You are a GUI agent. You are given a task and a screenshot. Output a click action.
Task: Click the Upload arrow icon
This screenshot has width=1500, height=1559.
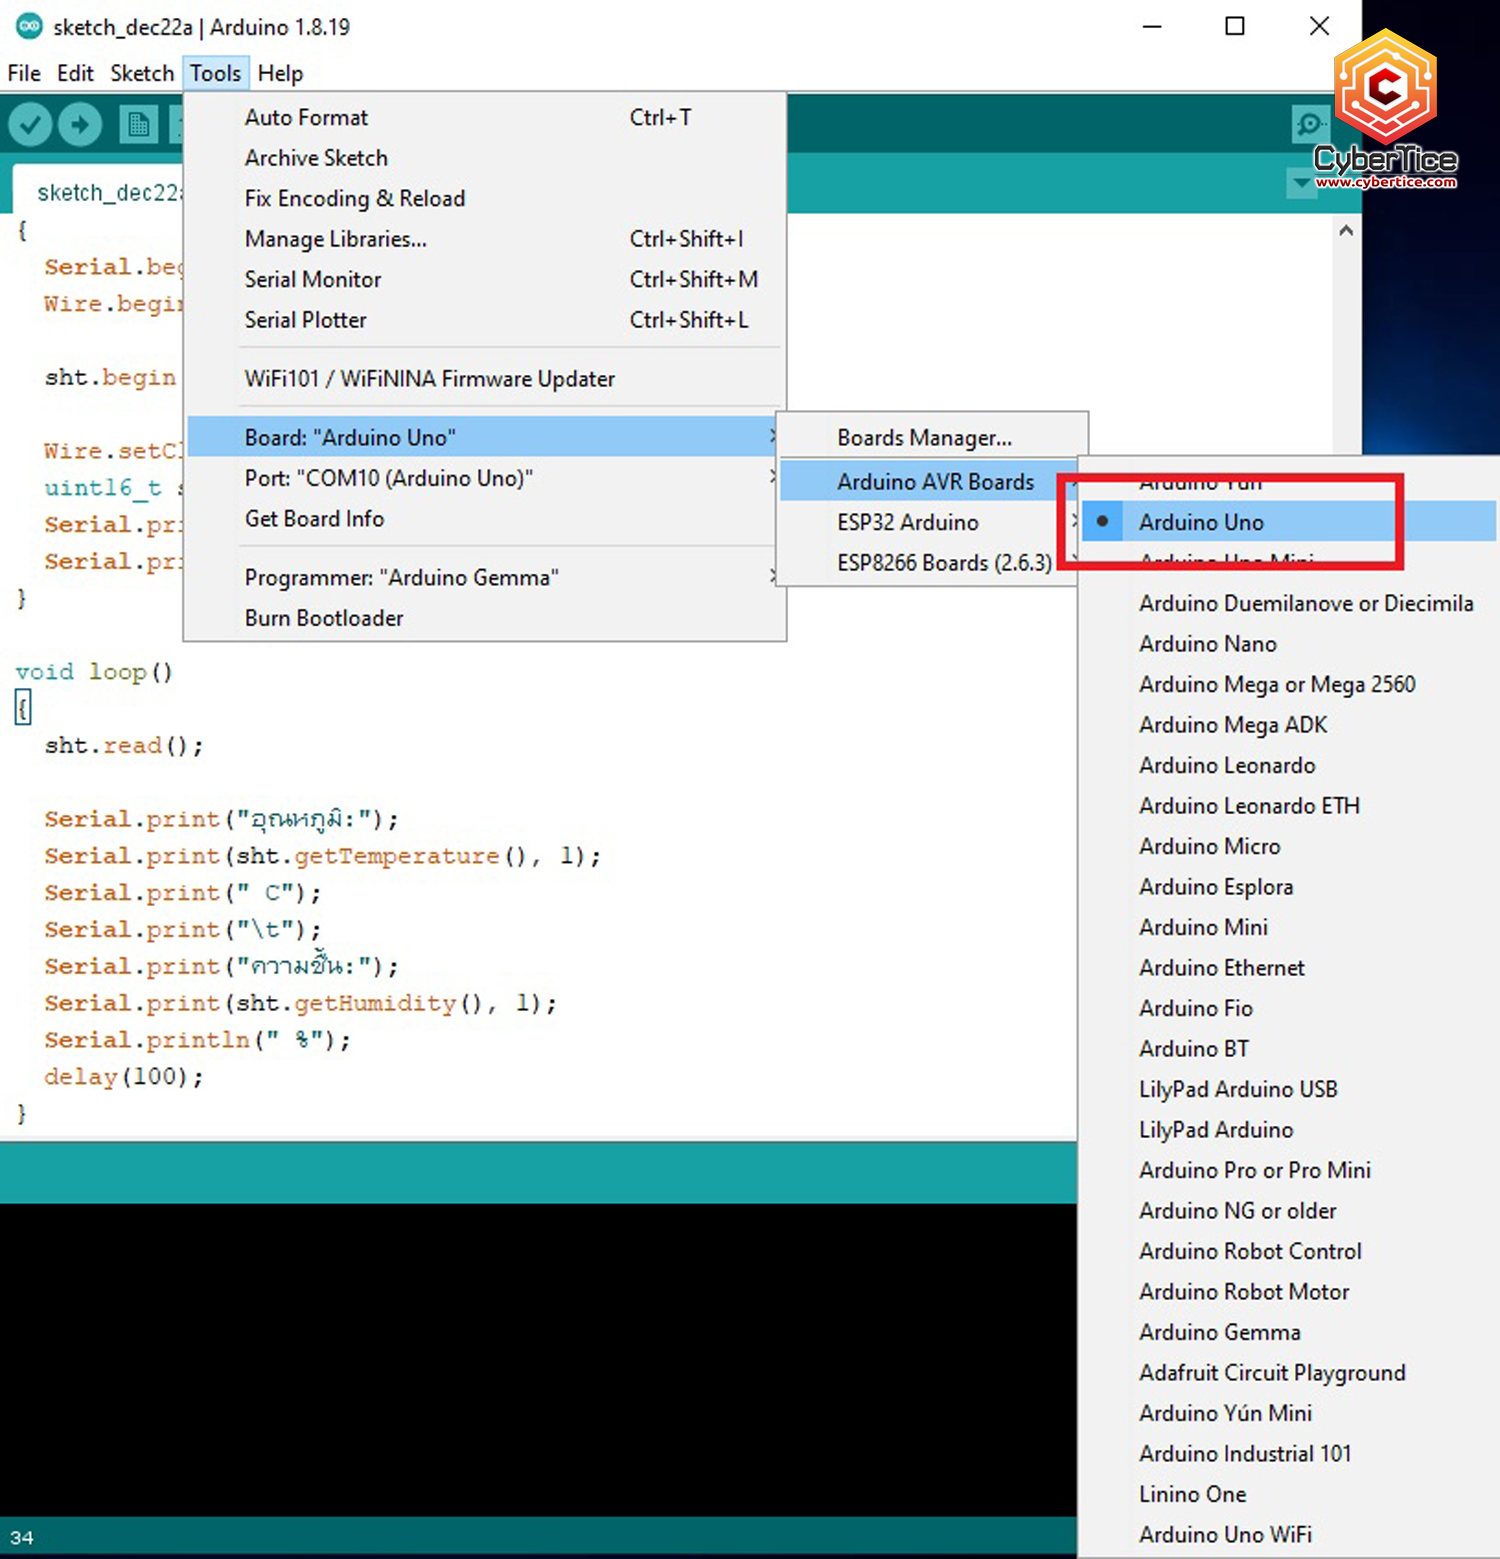[80, 124]
